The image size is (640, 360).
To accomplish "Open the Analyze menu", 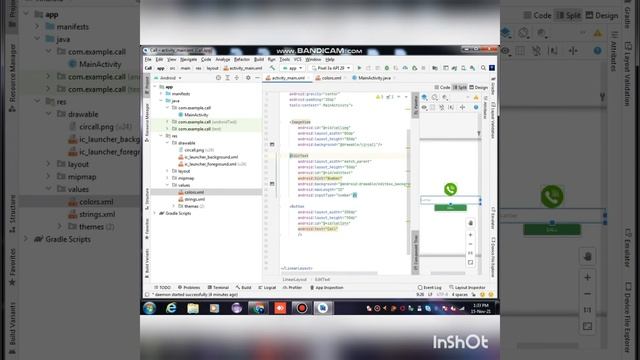I will click(222, 60).
